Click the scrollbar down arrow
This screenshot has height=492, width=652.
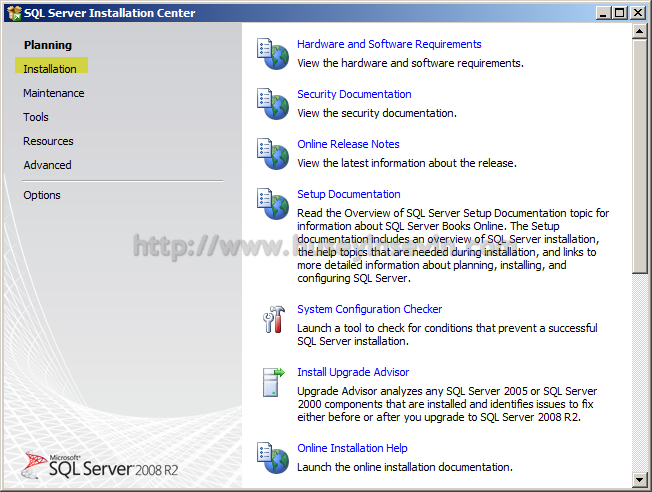639,480
